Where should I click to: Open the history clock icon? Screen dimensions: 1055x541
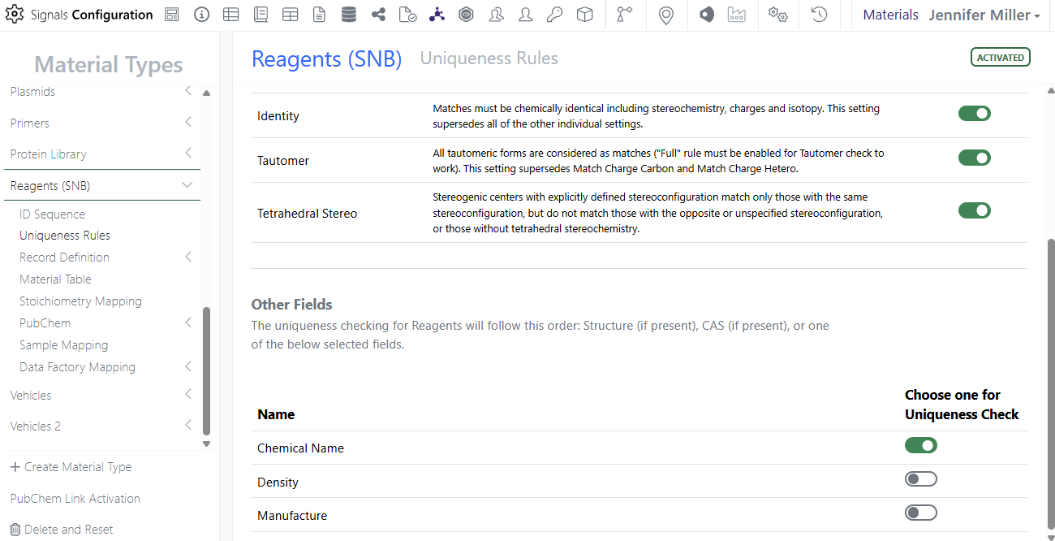click(819, 15)
